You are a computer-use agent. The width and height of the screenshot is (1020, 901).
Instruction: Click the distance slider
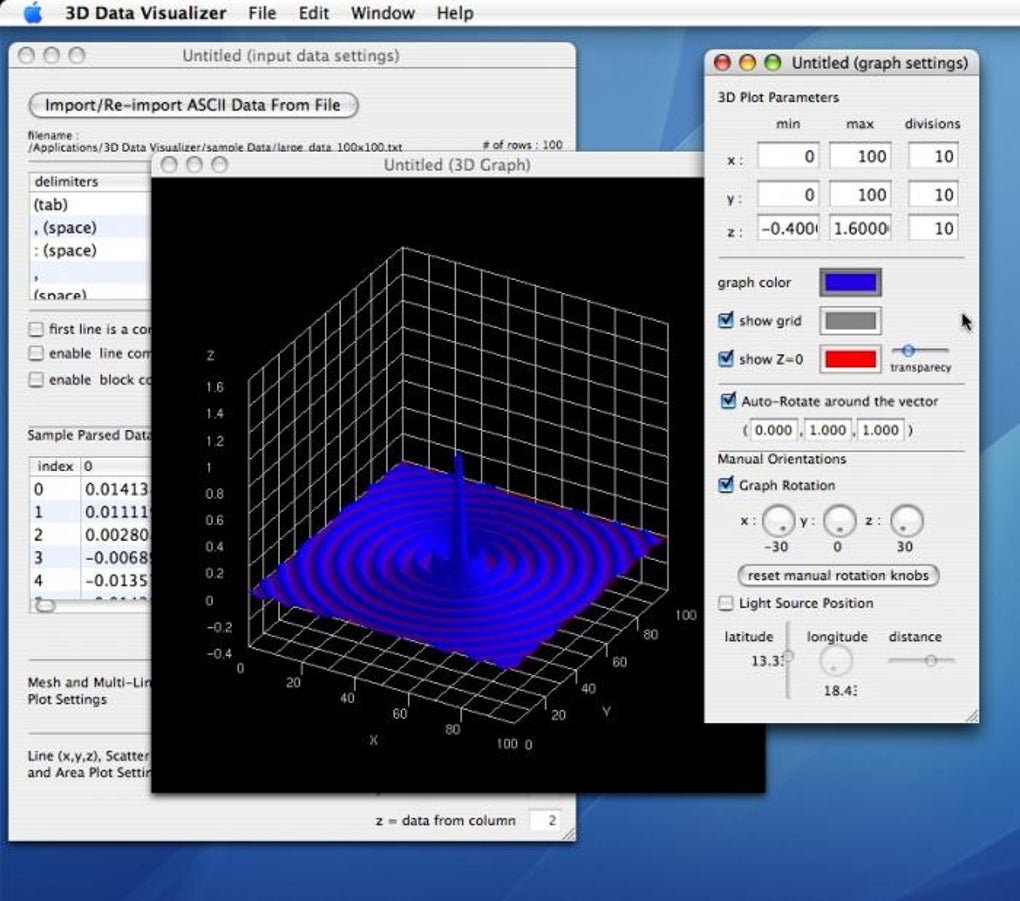(929, 660)
